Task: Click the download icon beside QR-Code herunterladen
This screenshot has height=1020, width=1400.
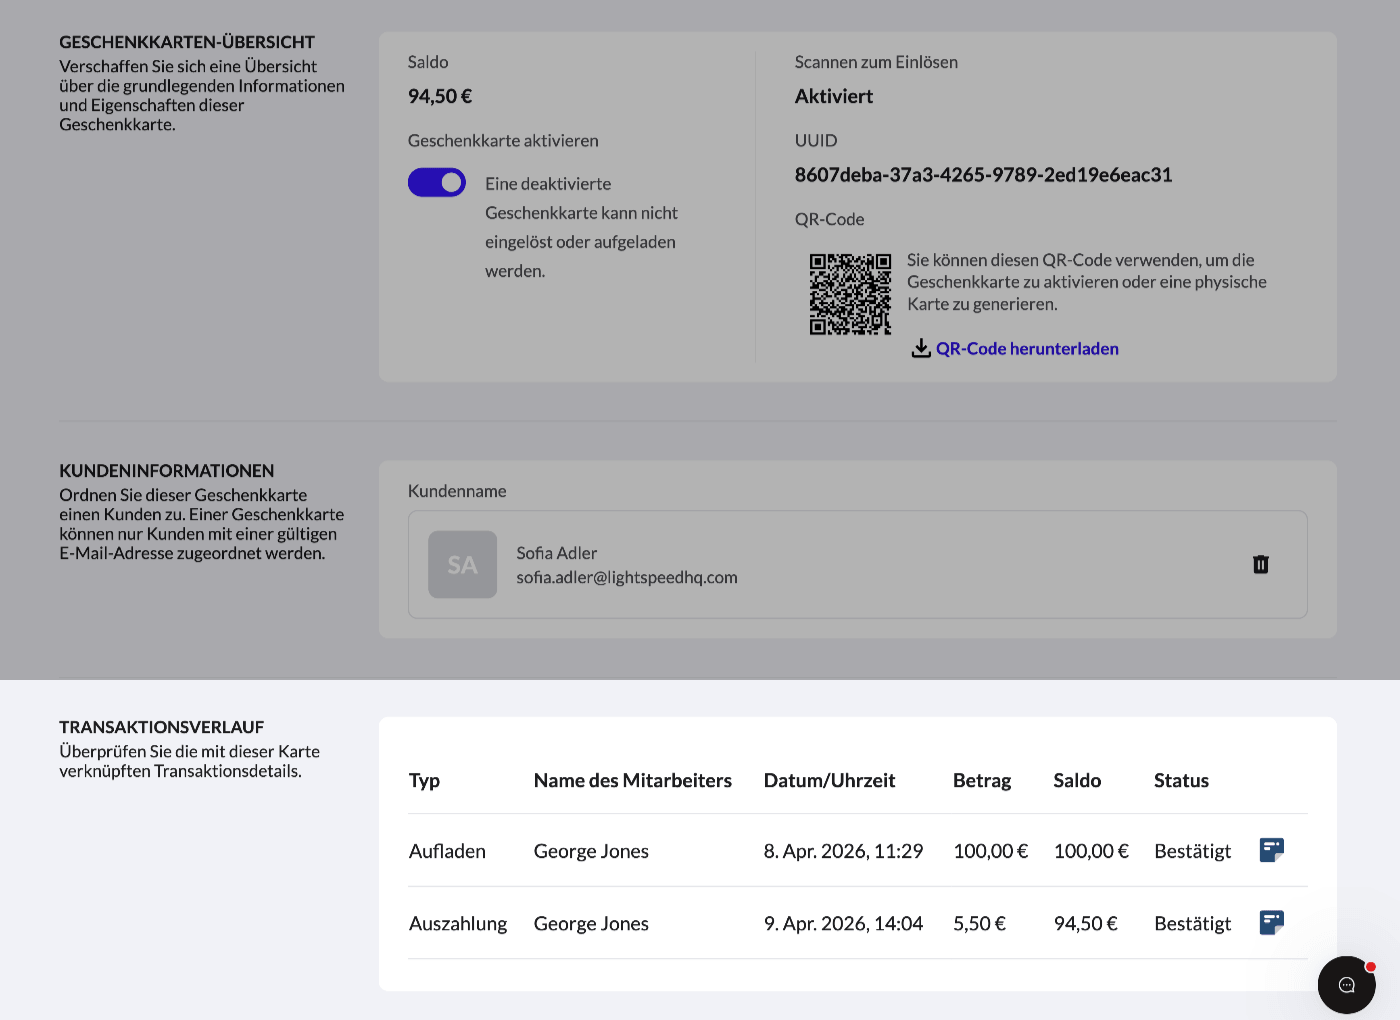Action: point(921,348)
